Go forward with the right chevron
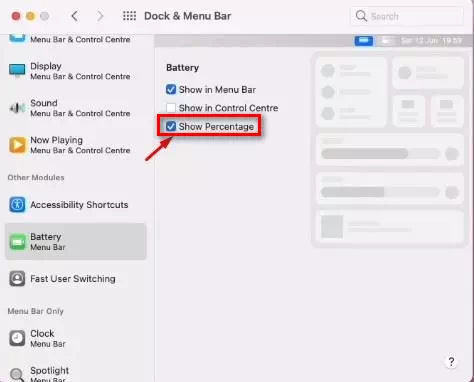The width and height of the screenshot is (474, 382). [x=100, y=16]
